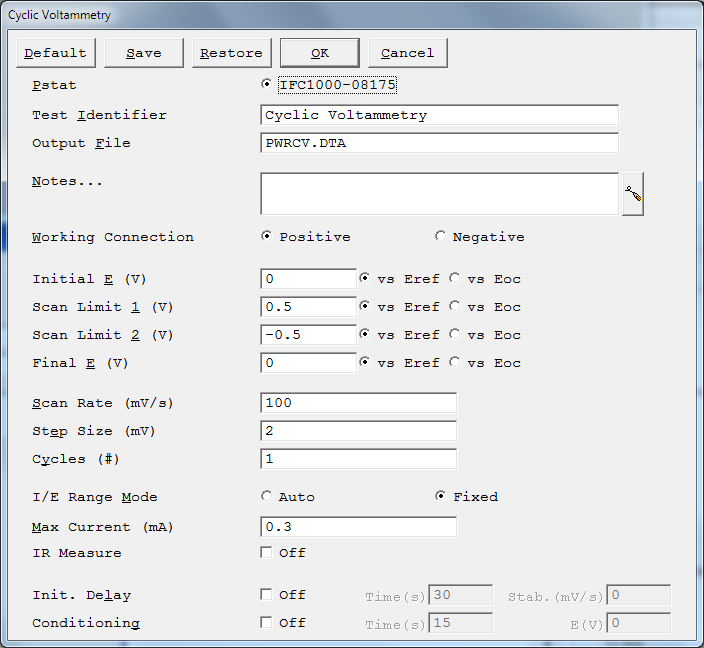Click the Step Size field
Image resolution: width=704 pixels, height=648 pixels.
tap(359, 431)
